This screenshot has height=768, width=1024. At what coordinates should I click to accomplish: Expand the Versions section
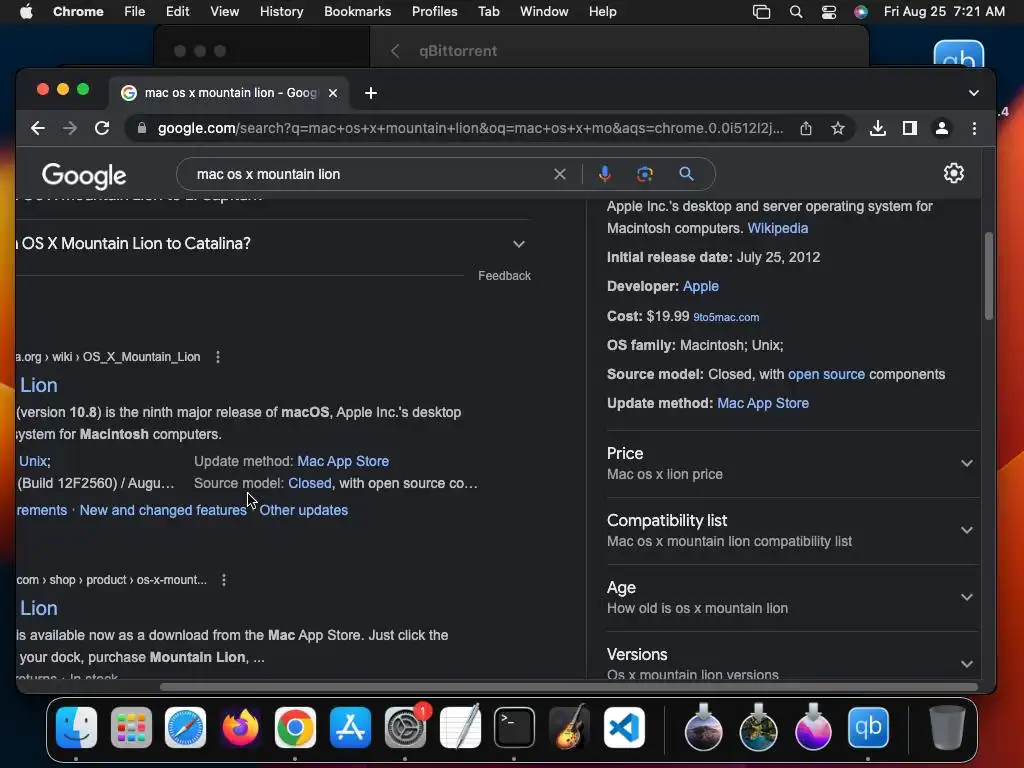792,661
